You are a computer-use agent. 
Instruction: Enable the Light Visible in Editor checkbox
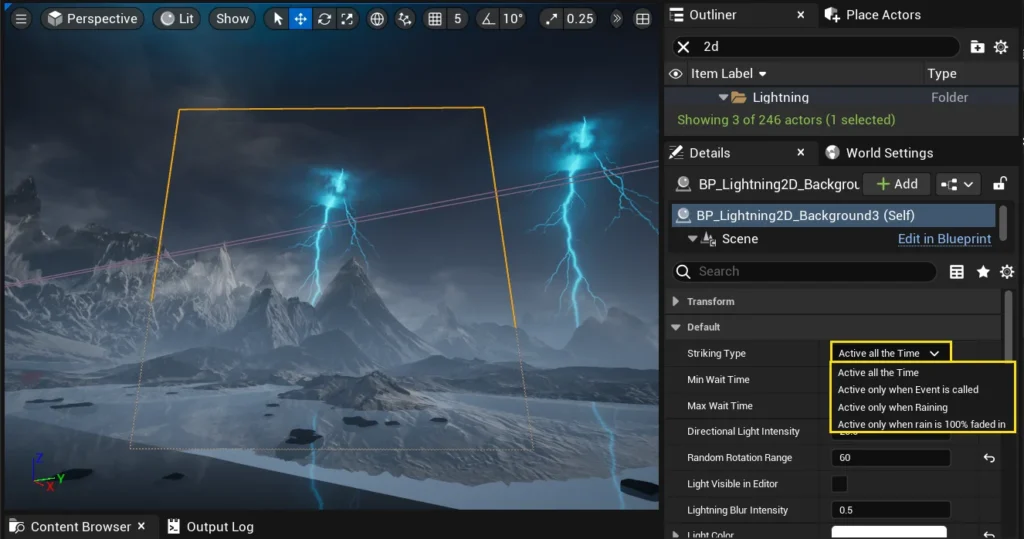(x=840, y=484)
